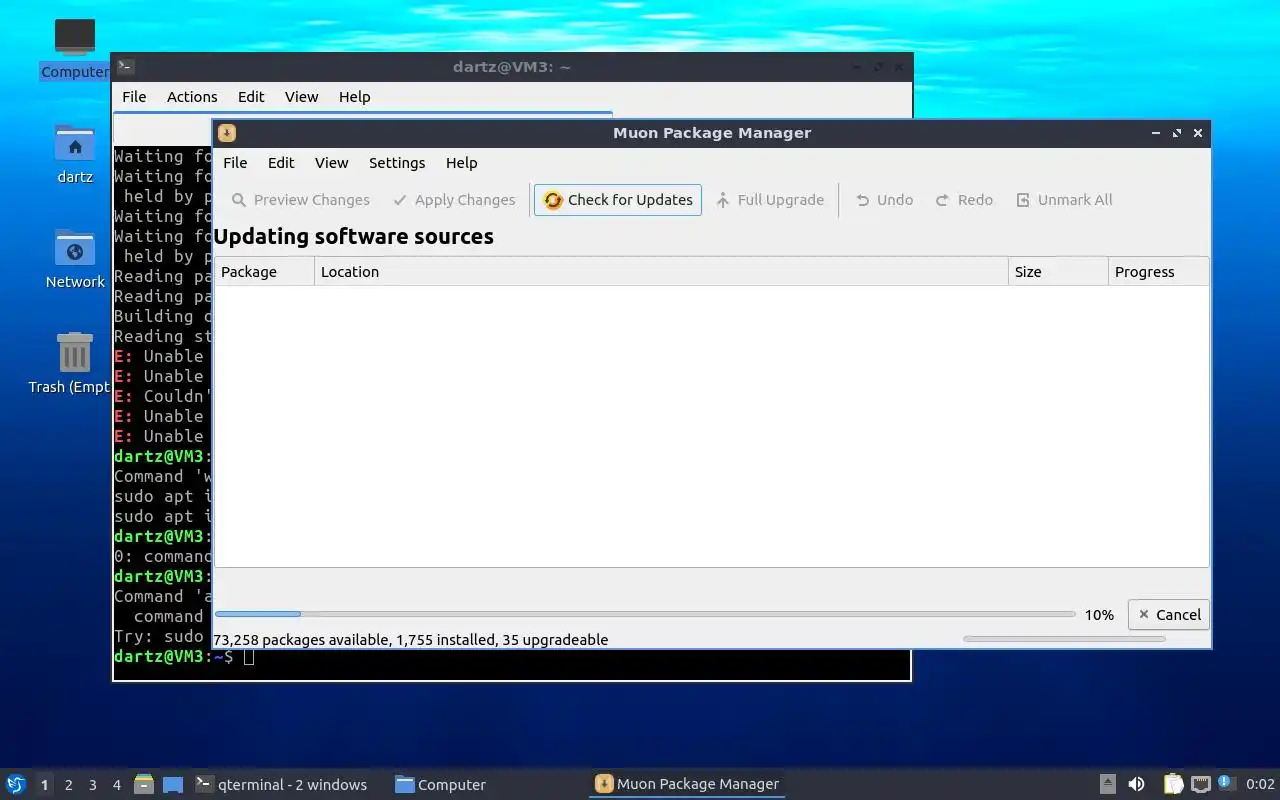
Task: Sort by the Package column header
Action: pyautogui.click(x=264, y=272)
